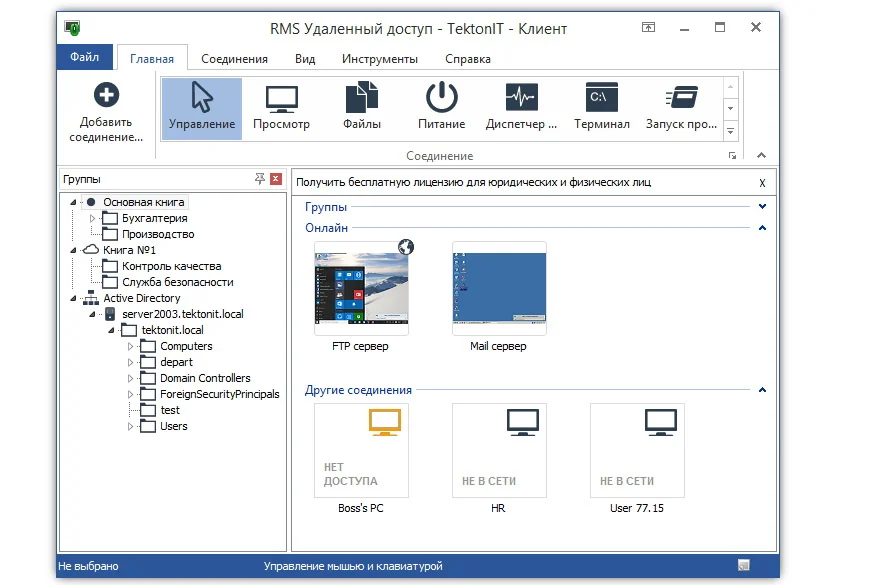Screen dimensions: 876x585
Task: Select the Просмотр view-only mode
Action: tap(282, 108)
